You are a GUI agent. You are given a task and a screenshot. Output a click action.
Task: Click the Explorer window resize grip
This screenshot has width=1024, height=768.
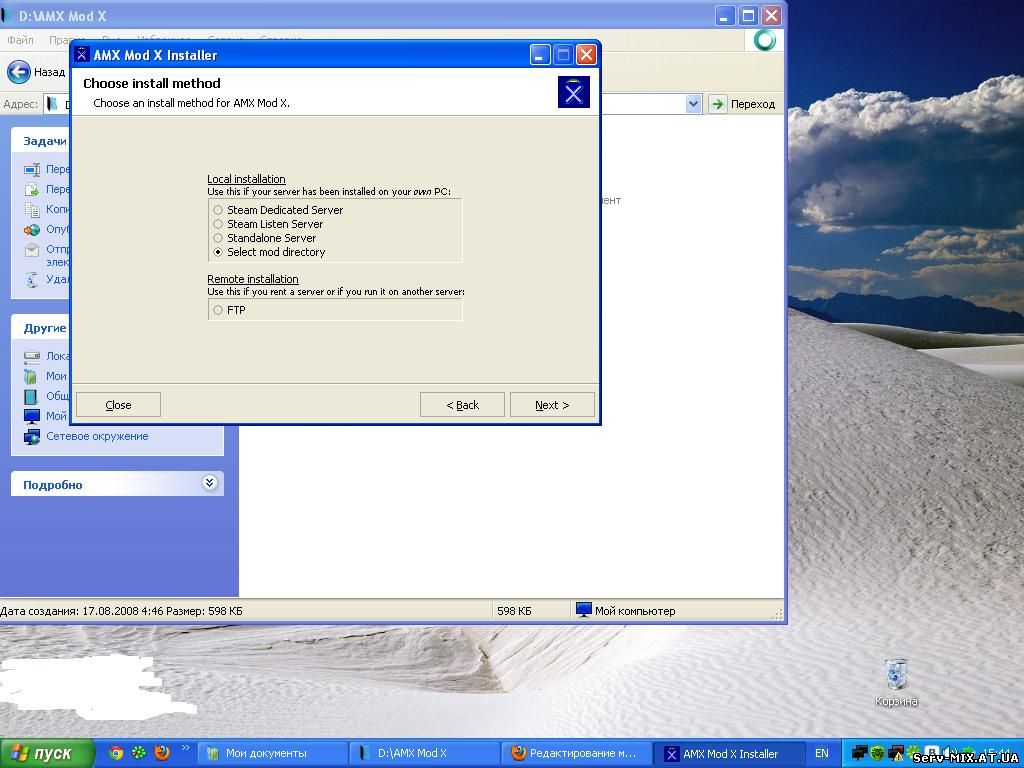[x=777, y=614]
